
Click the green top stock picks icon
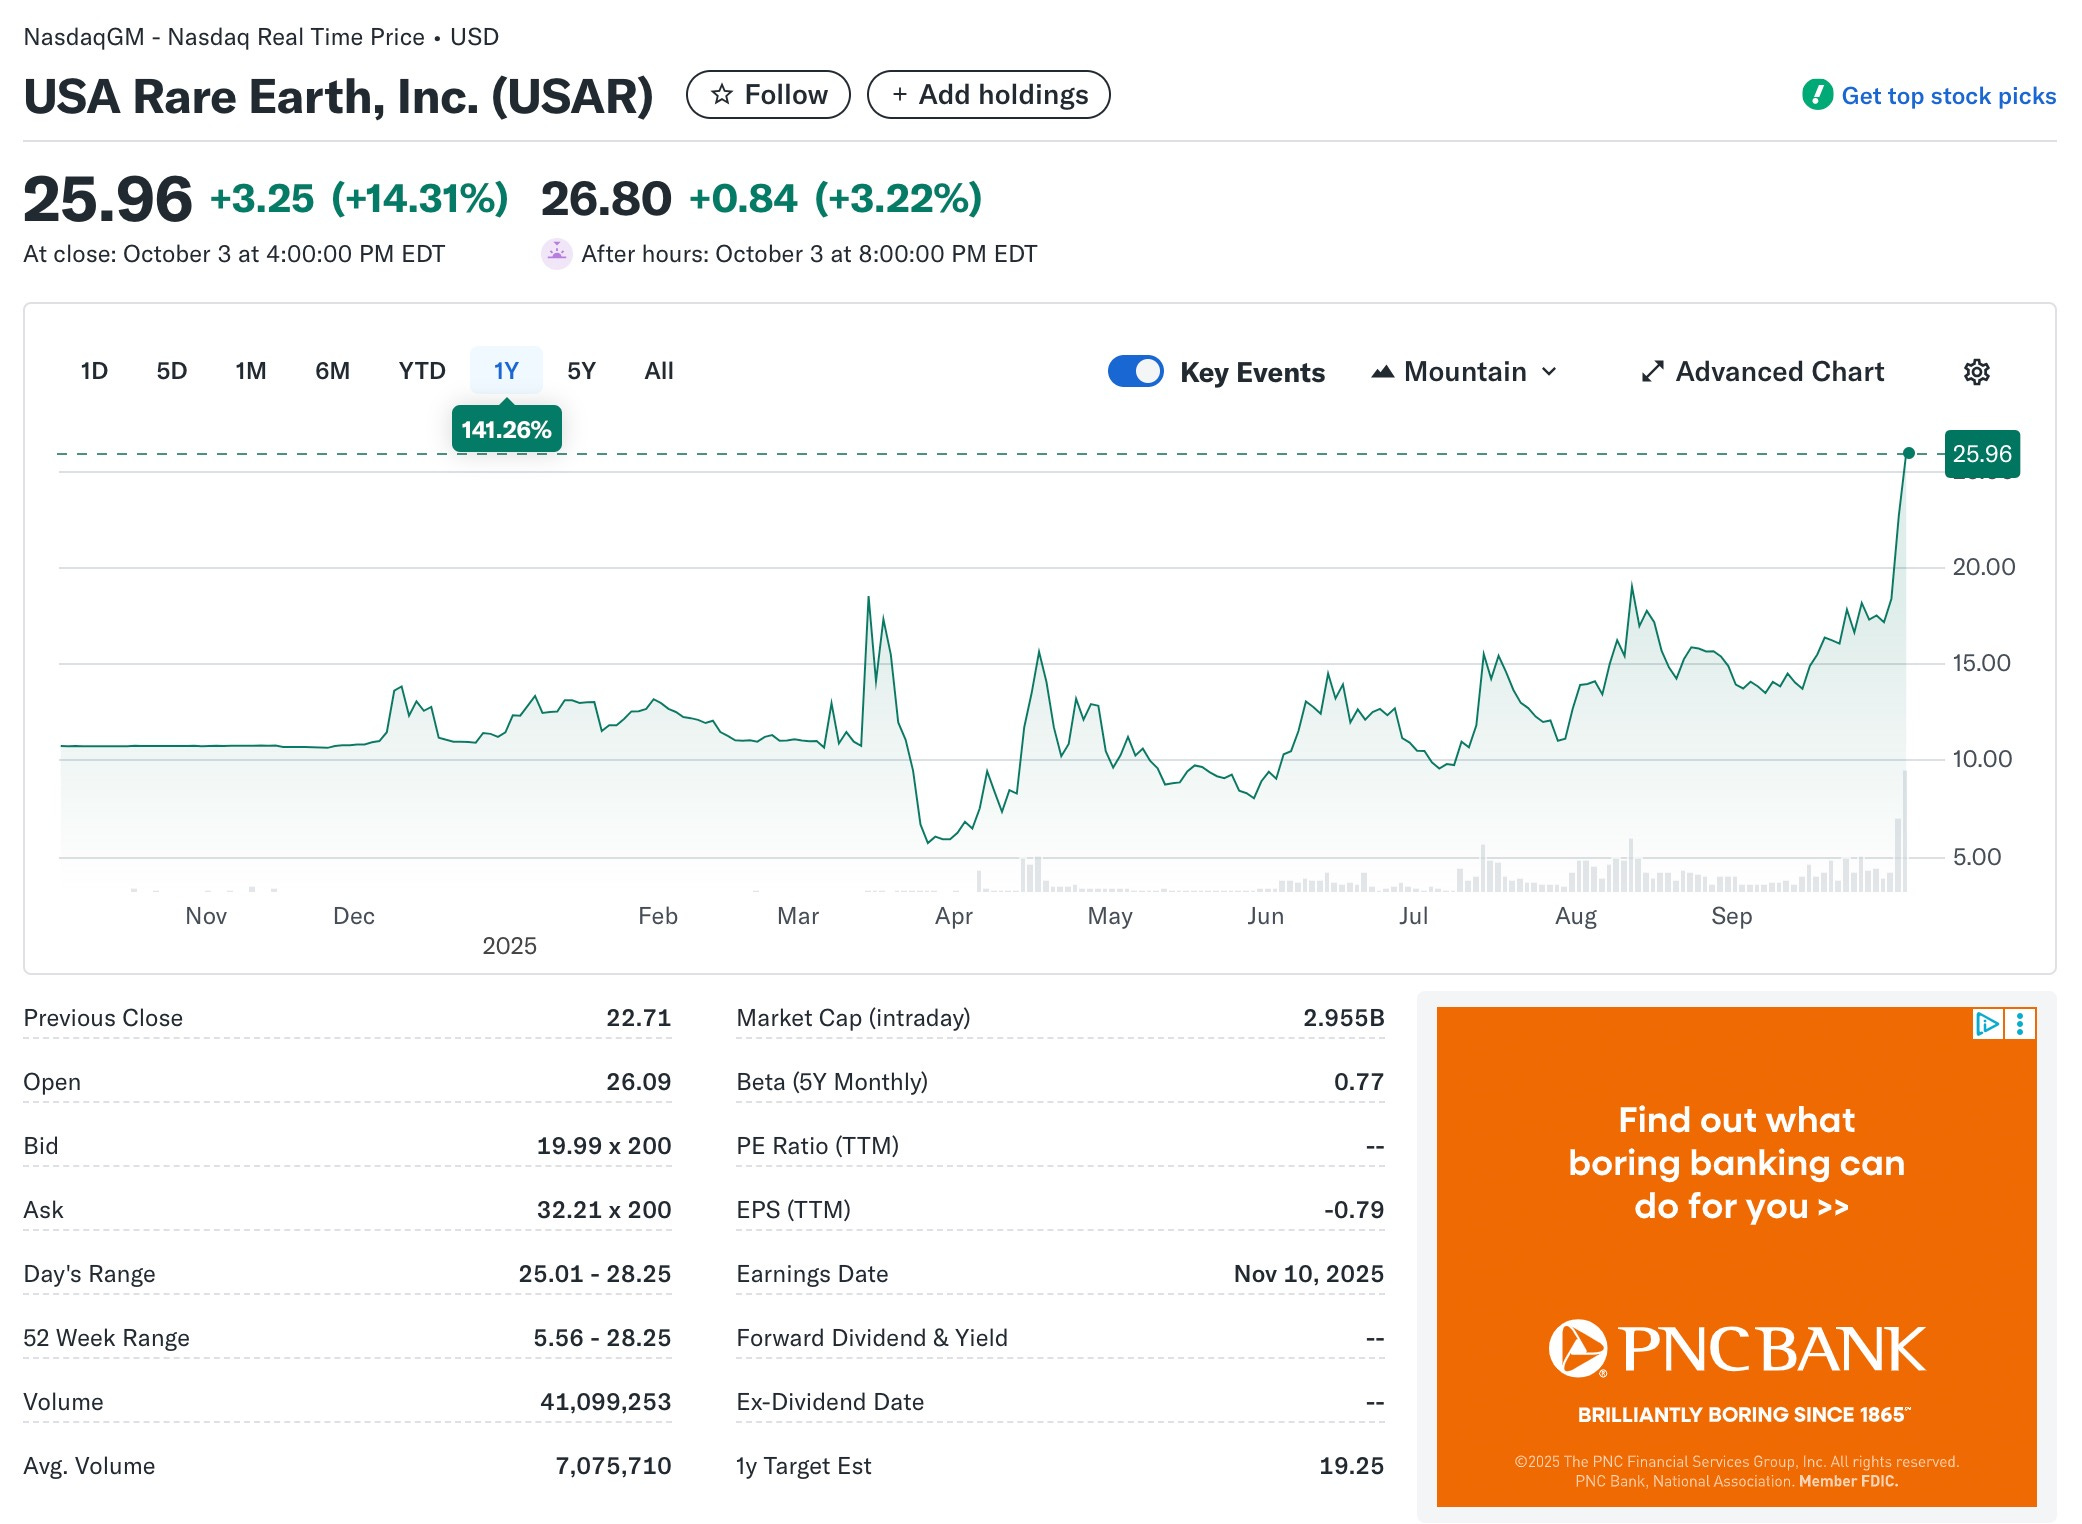coord(1817,95)
